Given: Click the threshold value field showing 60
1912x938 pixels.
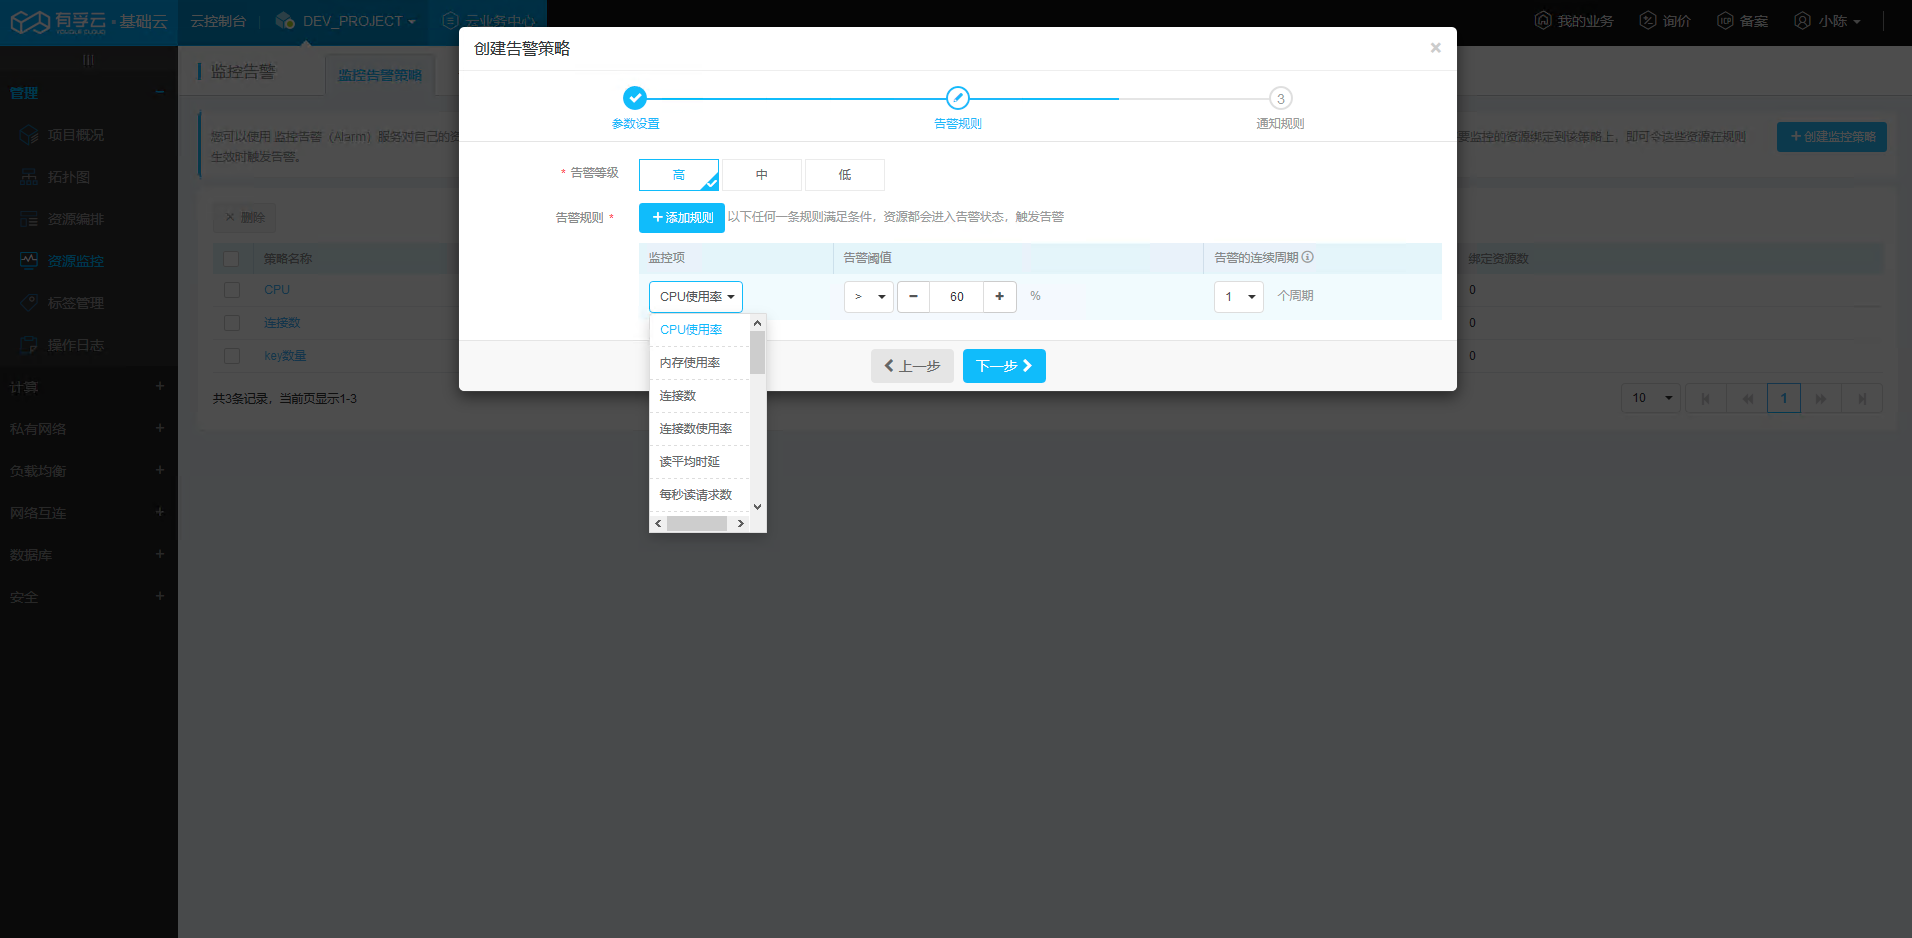Looking at the screenshot, I should click(x=956, y=297).
